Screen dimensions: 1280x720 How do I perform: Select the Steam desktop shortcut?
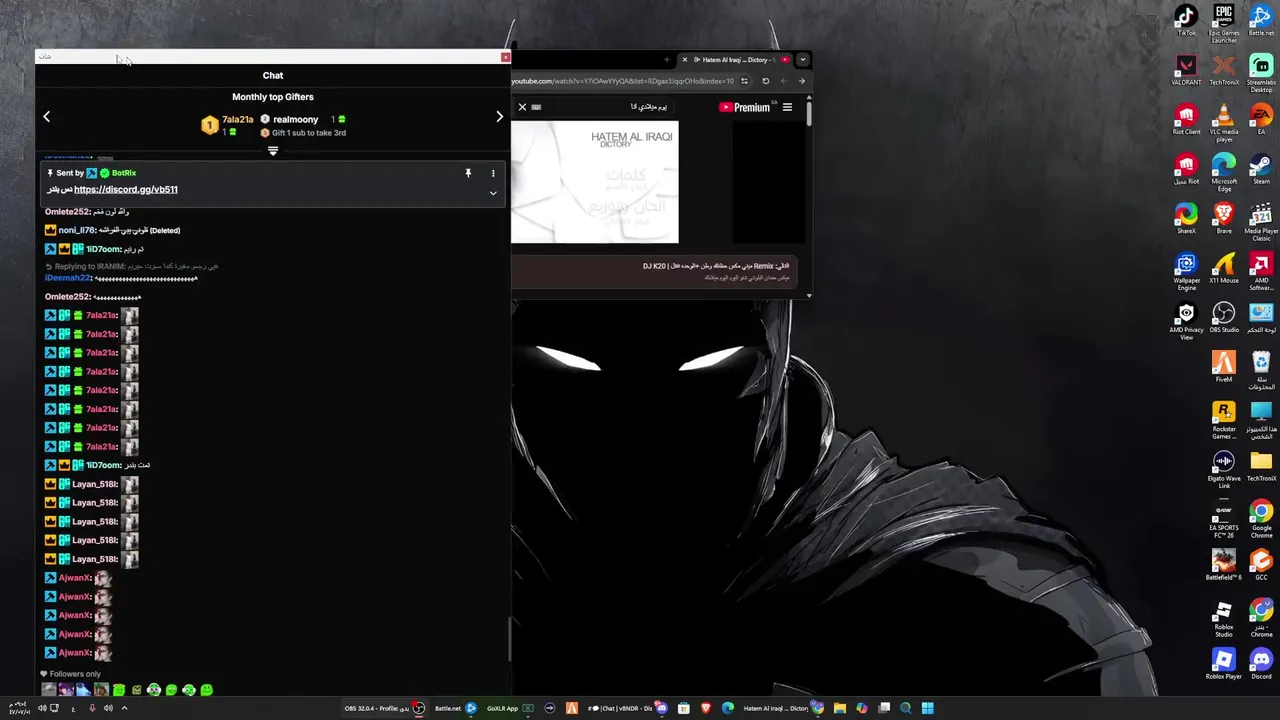tap(1261, 168)
